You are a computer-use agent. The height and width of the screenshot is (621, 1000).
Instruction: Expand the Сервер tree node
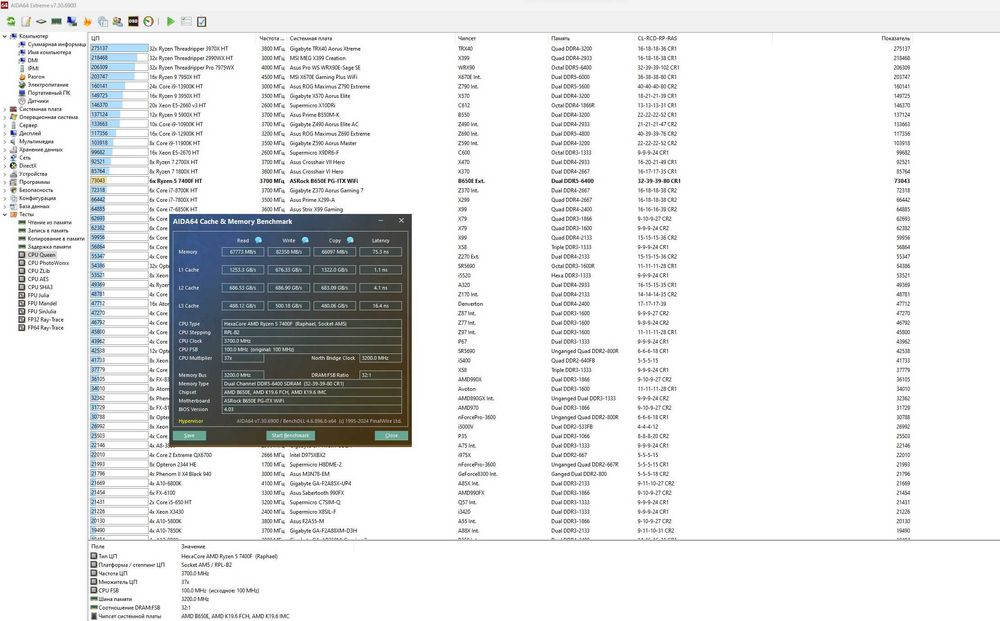[5, 126]
